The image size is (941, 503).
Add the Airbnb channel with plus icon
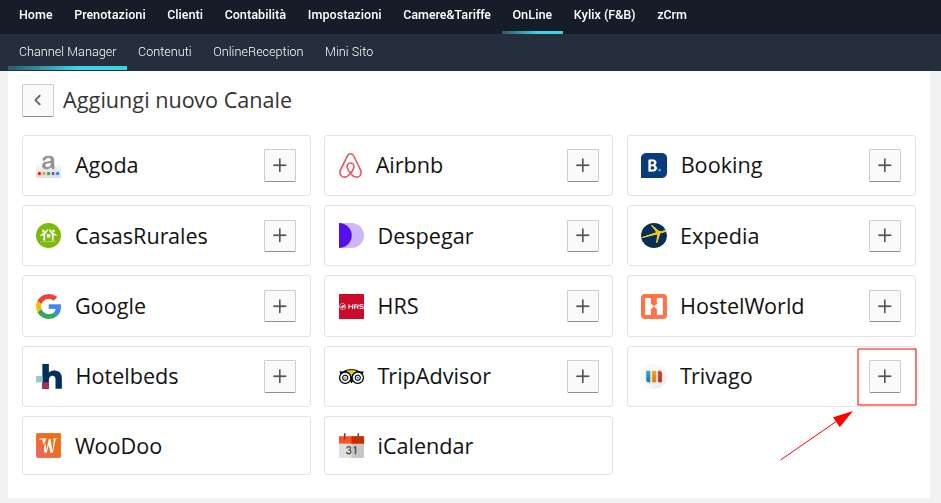pos(582,166)
